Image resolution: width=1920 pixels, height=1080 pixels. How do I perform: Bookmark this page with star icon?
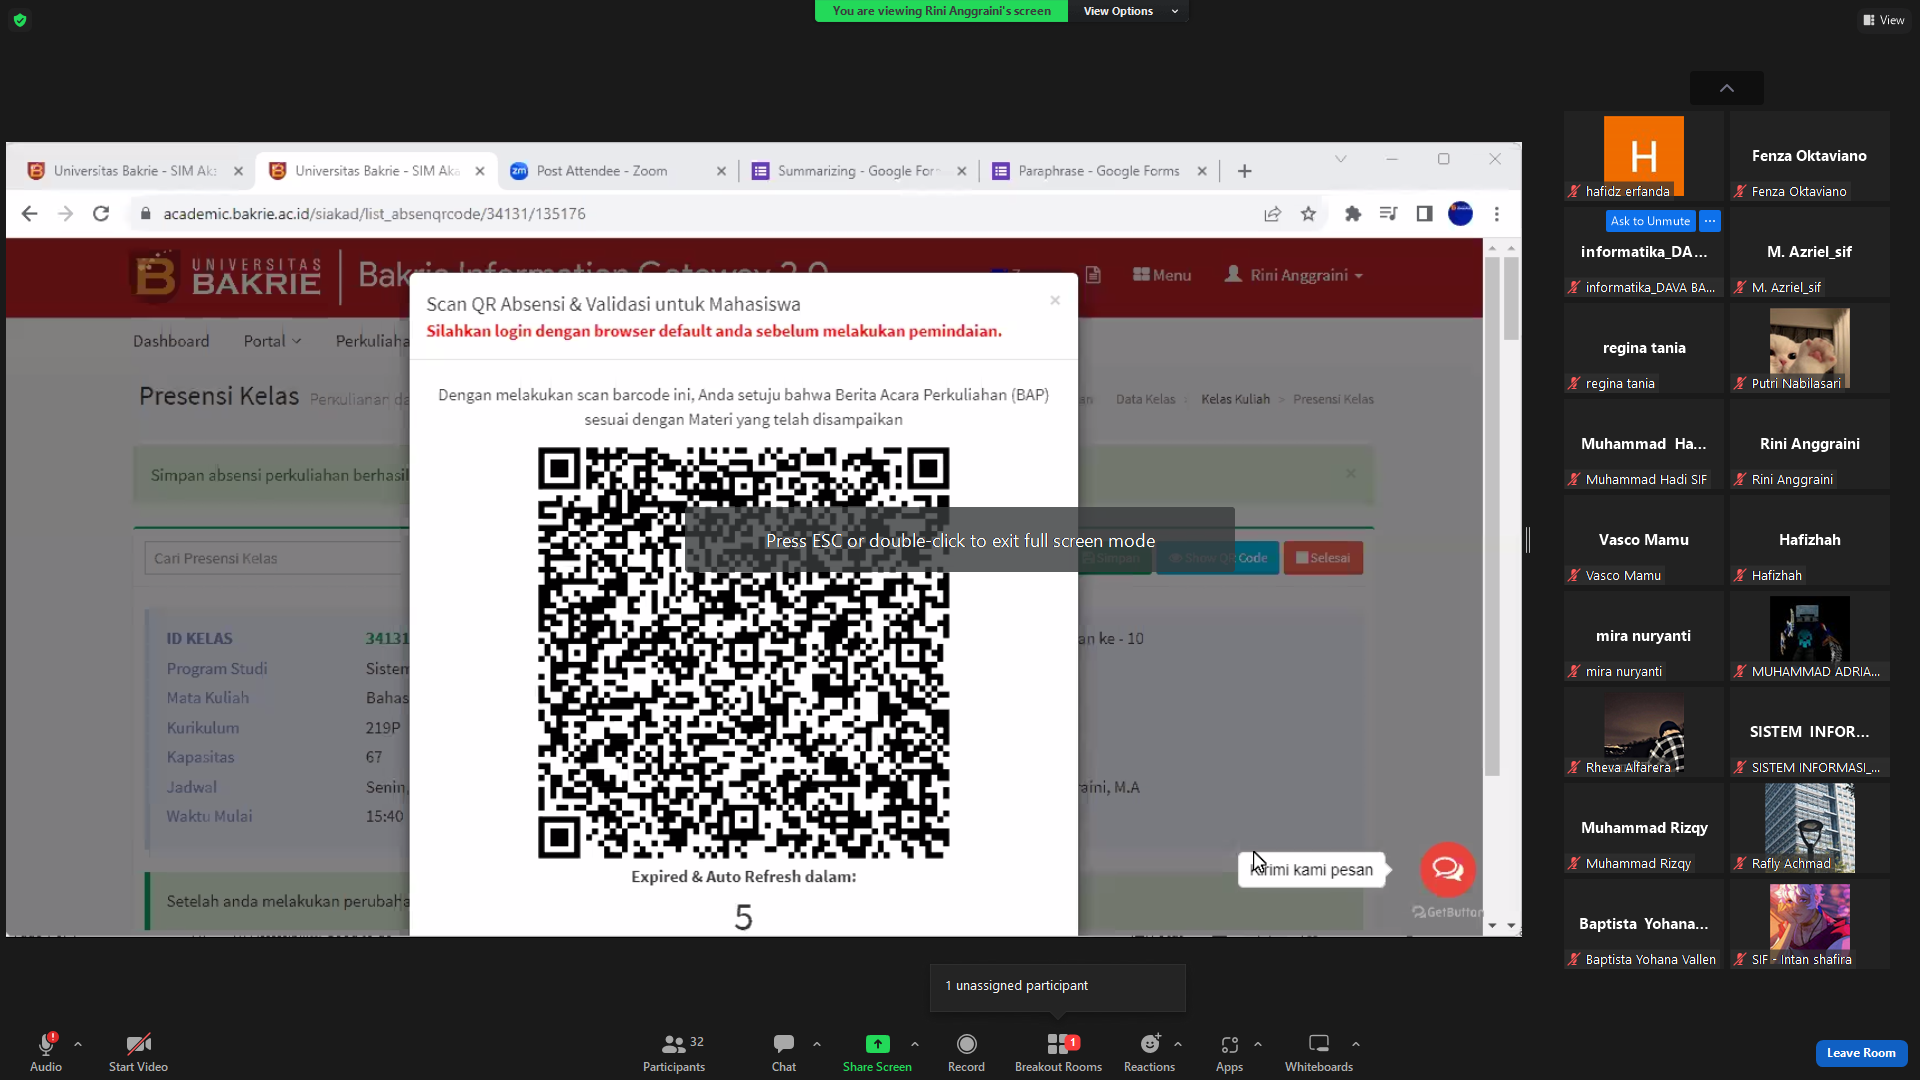[x=1308, y=214]
